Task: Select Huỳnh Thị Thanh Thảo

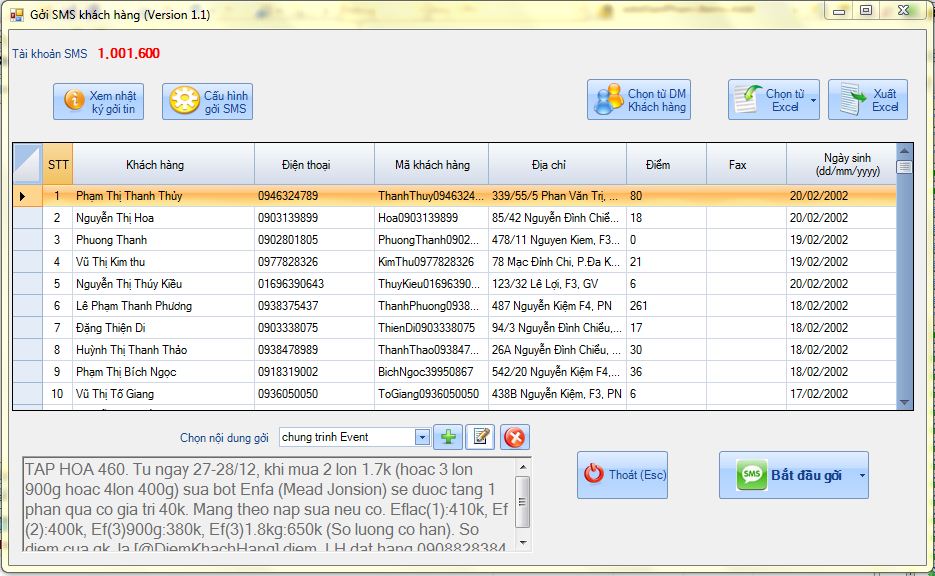Action: [131, 350]
